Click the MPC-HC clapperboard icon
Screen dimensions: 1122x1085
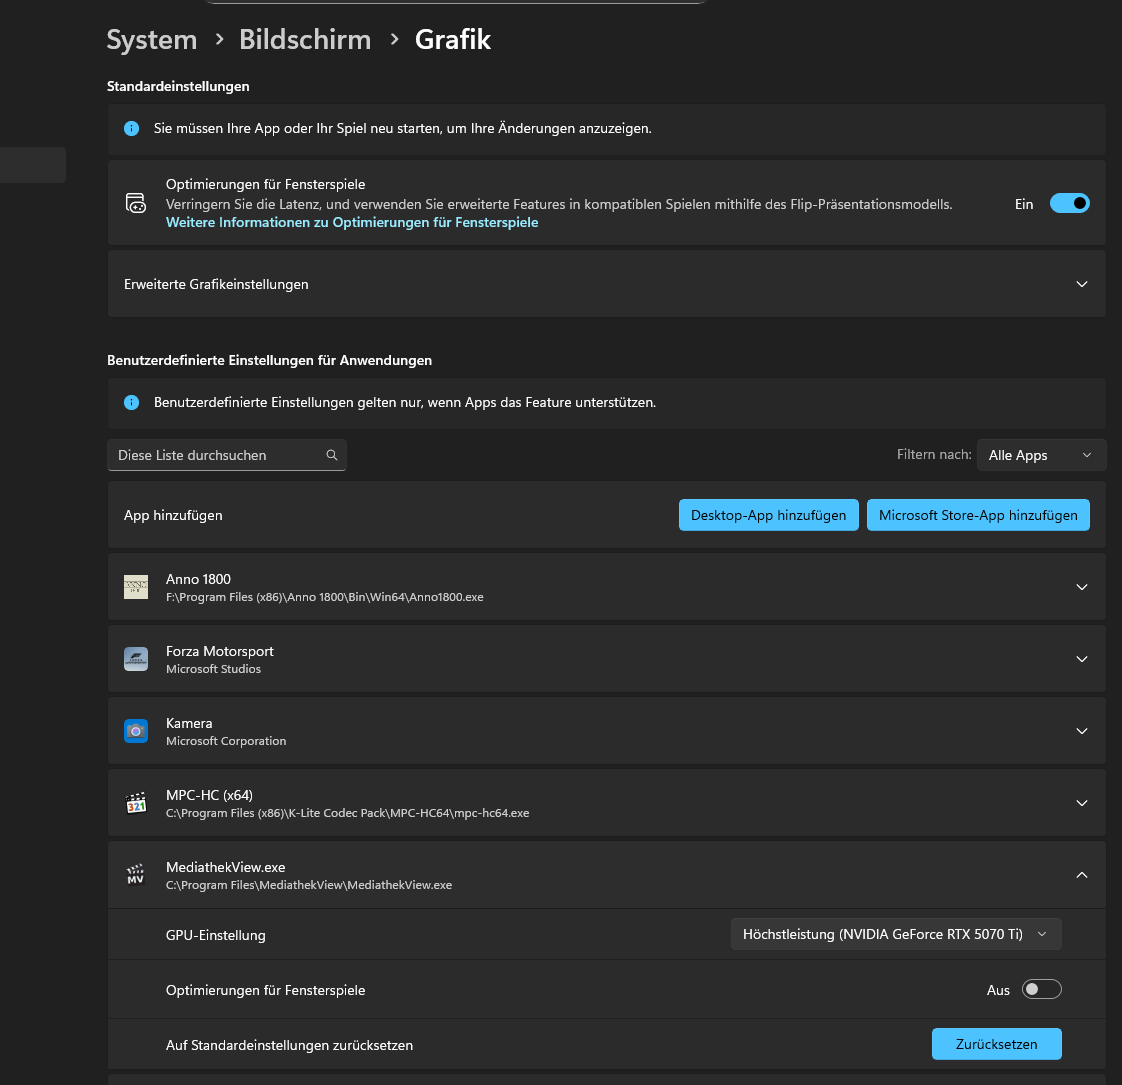pyautogui.click(x=136, y=803)
